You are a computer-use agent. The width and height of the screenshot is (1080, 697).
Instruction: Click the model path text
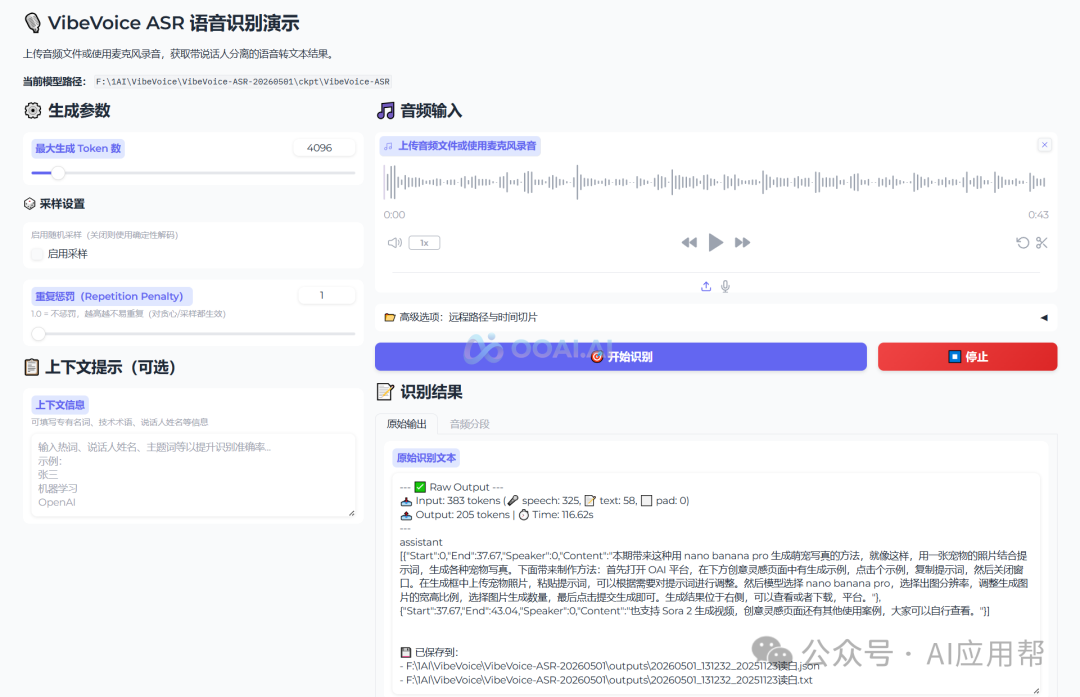242,81
